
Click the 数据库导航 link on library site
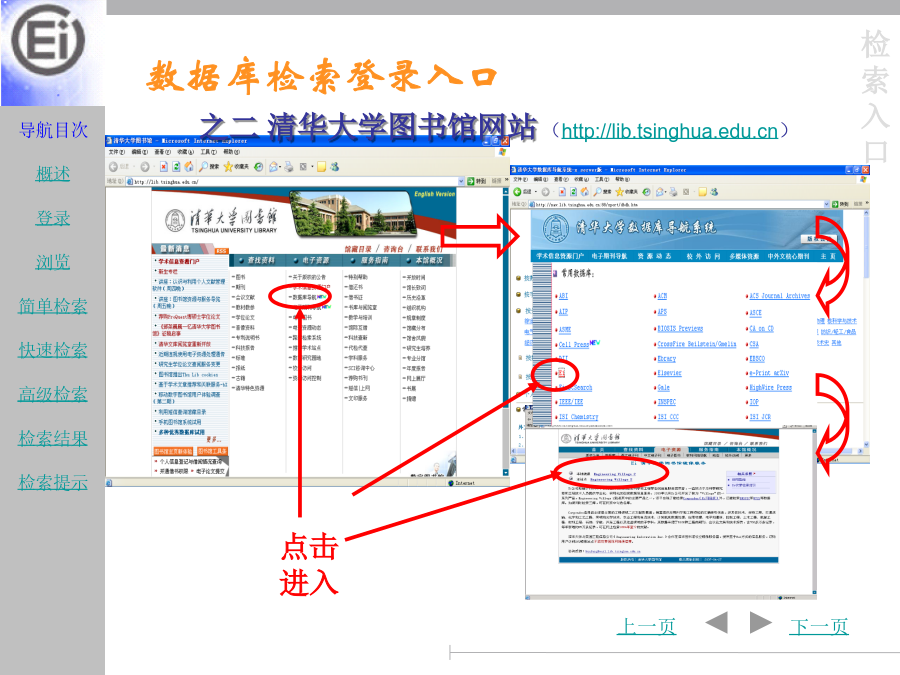click(x=304, y=297)
